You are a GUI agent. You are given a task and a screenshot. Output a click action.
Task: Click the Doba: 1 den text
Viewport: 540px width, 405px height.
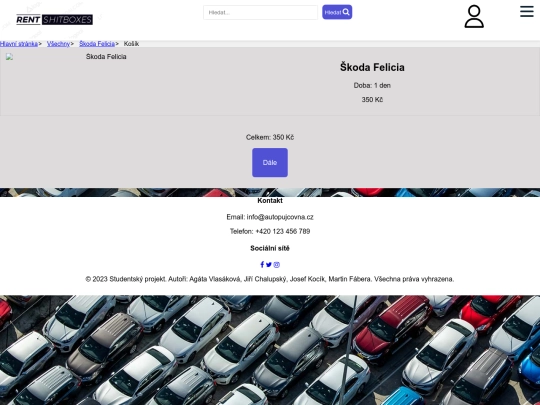[372, 85]
